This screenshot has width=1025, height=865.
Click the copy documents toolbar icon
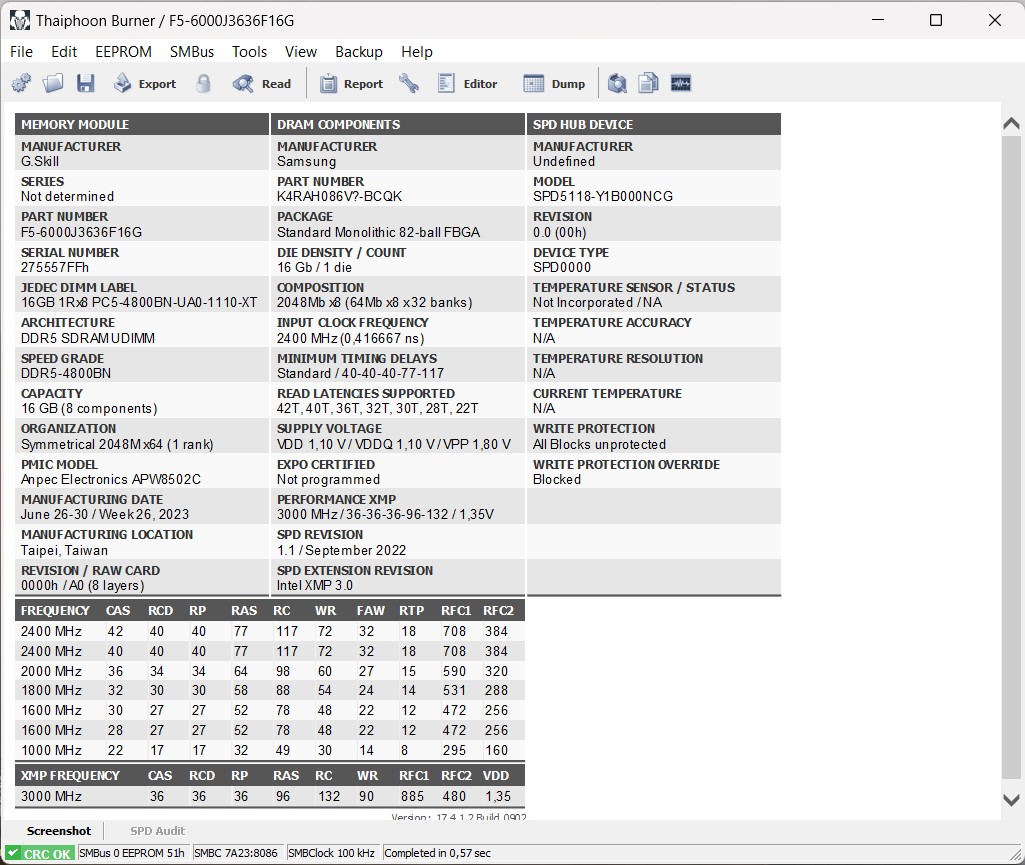point(648,83)
